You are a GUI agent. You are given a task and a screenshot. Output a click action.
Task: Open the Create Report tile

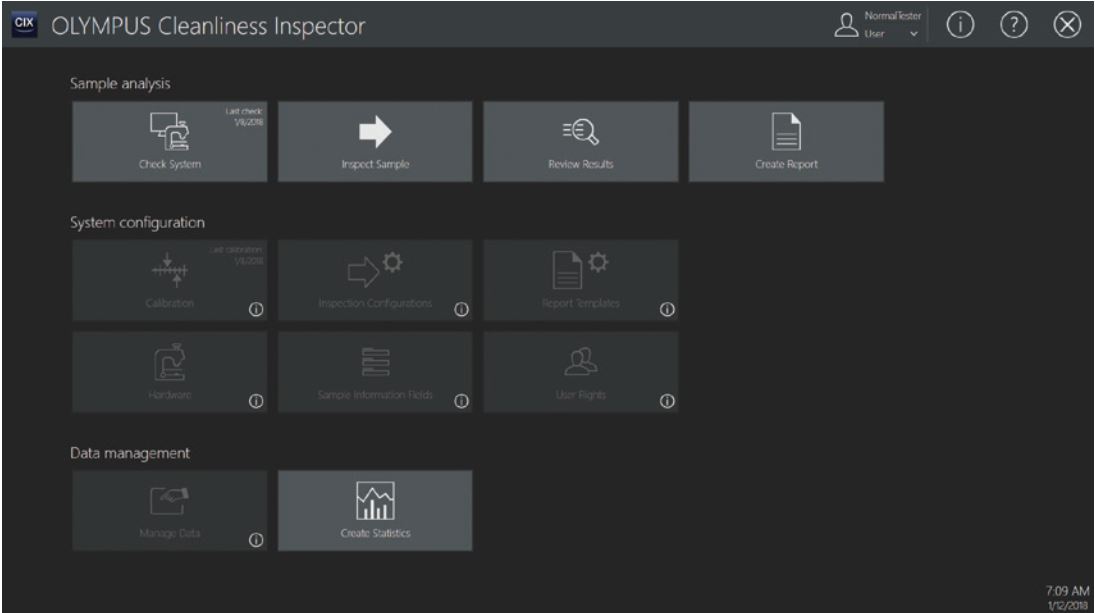786,142
